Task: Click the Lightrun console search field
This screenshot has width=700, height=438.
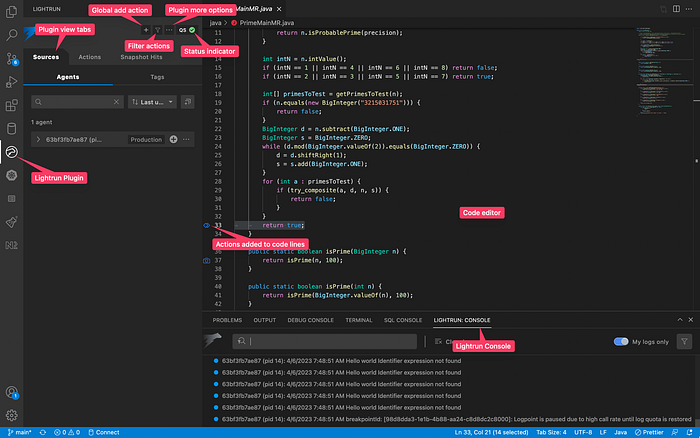Action: click(325, 342)
